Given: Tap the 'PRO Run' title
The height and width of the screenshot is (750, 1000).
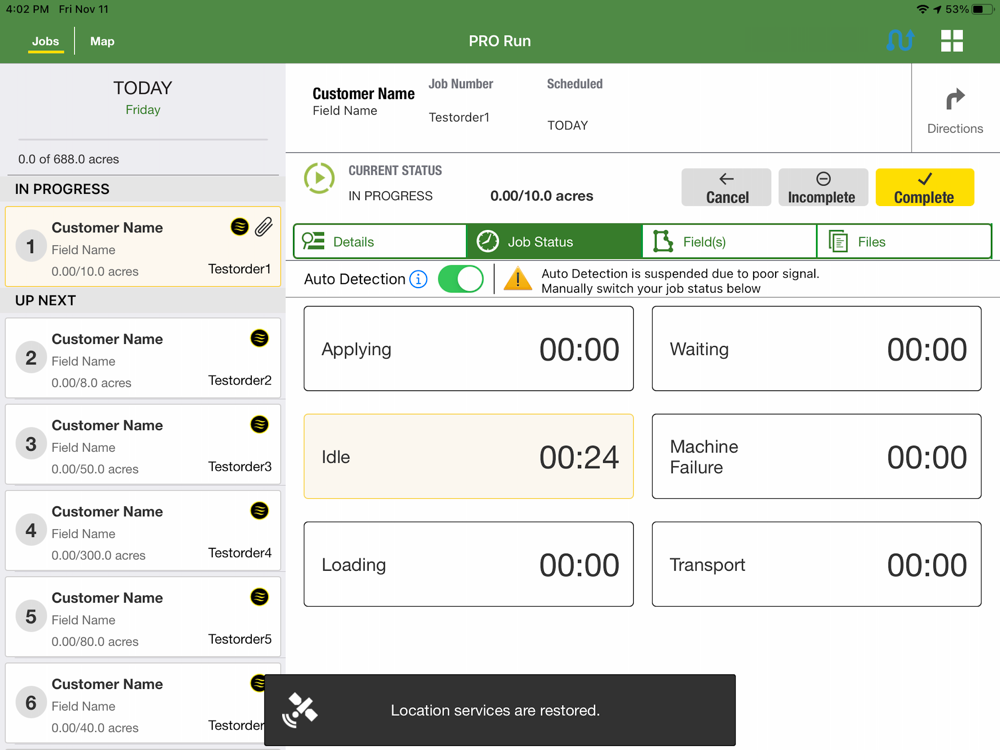Looking at the screenshot, I should pos(499,41).
